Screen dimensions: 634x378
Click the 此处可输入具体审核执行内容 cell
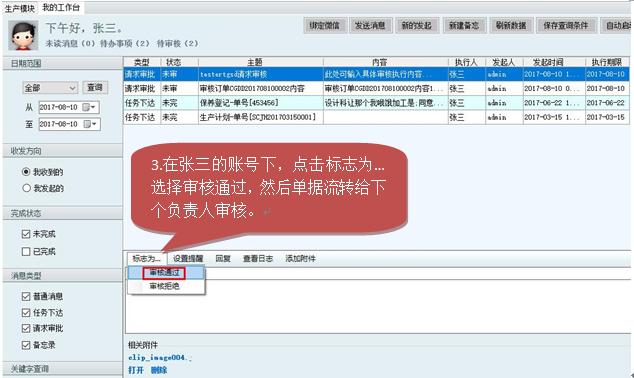(385, 74)
